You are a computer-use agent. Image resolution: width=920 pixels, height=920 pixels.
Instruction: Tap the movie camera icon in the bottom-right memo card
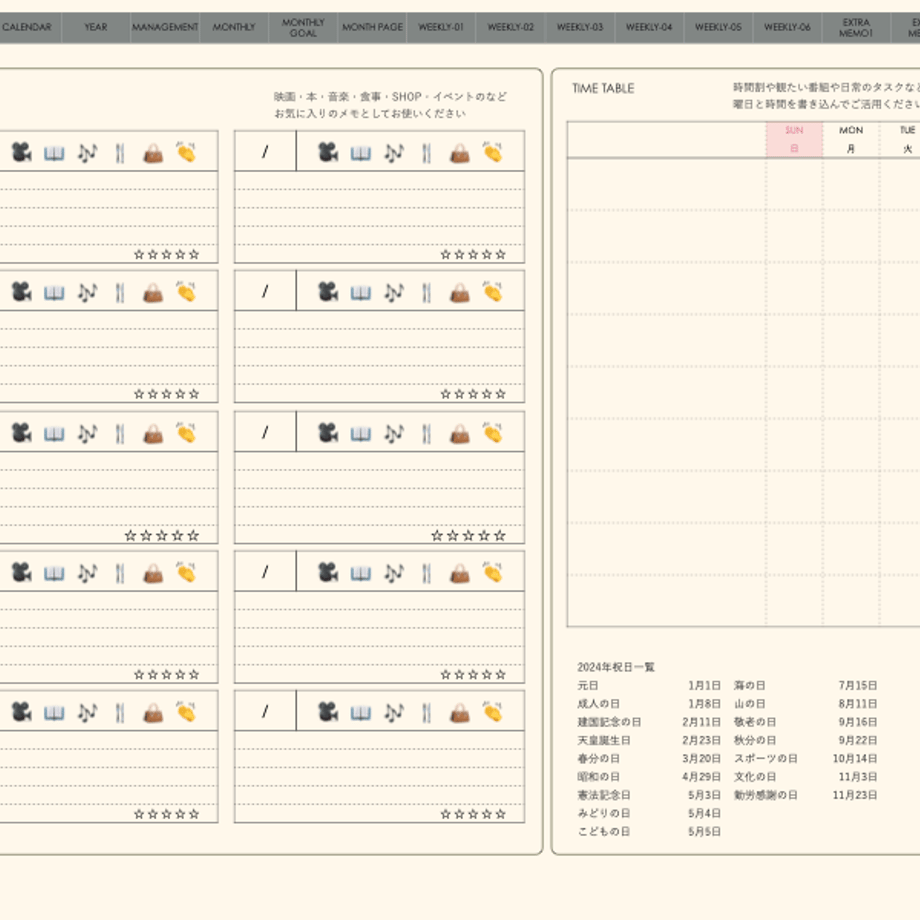click(x=328, y=712)
